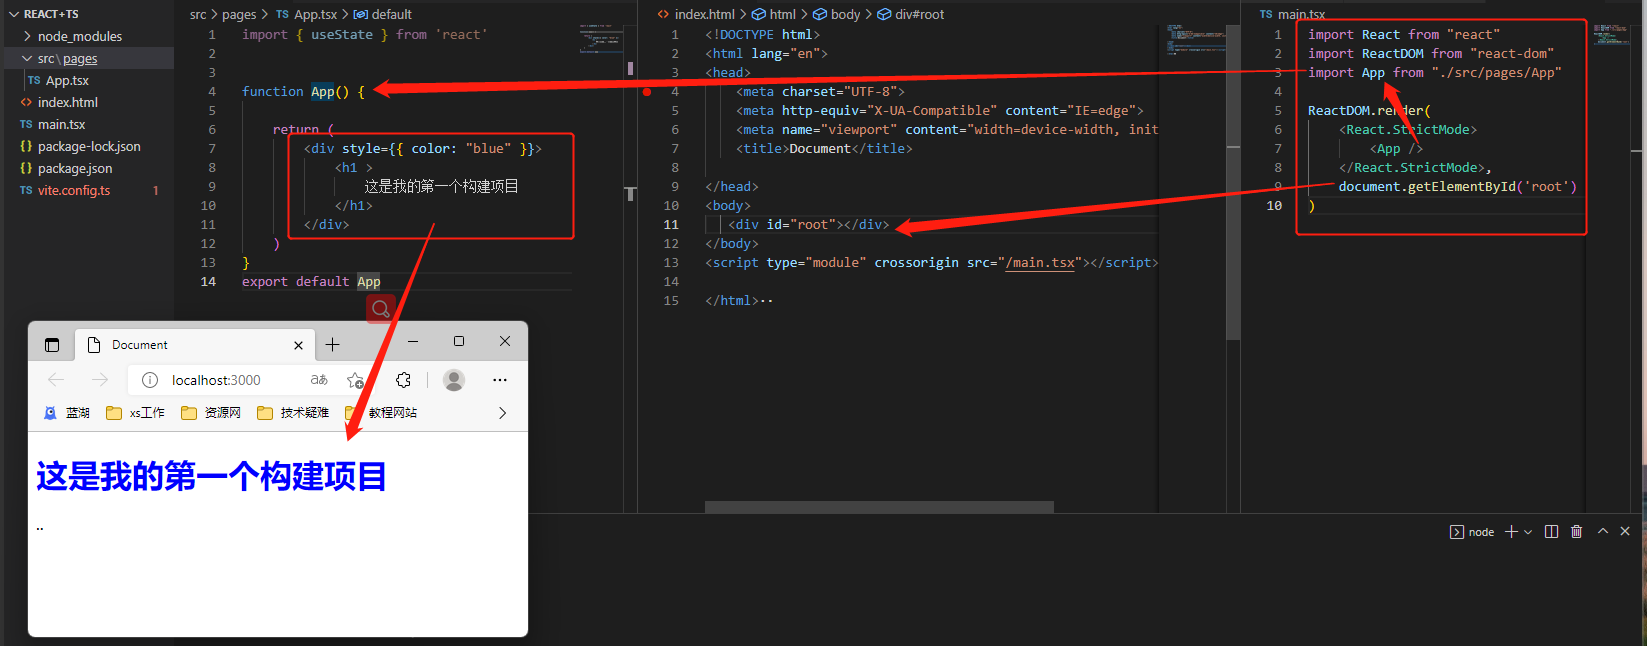Click line 14 export default App in App.tsx
This screenshot has width=1647, height=646.
pos(311,282)
